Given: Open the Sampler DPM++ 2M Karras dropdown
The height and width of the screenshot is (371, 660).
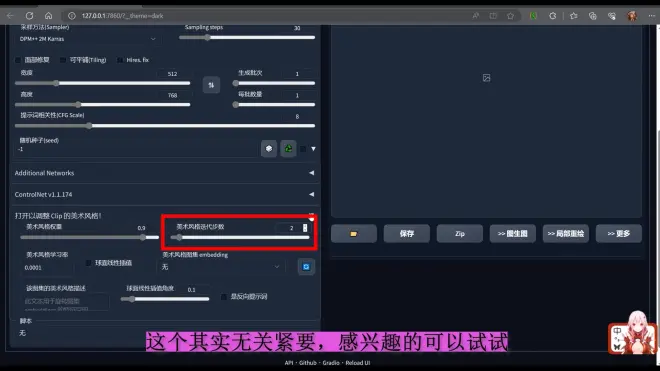Looking at the screenshot, I should (88, 39).
